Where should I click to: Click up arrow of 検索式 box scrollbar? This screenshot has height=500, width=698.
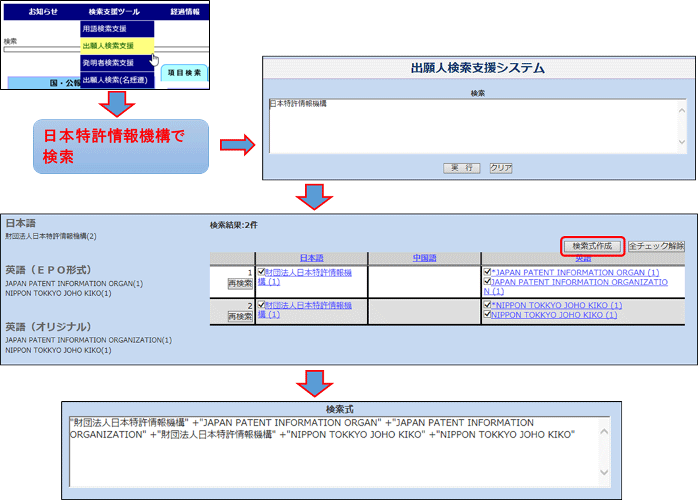point(604,431)
